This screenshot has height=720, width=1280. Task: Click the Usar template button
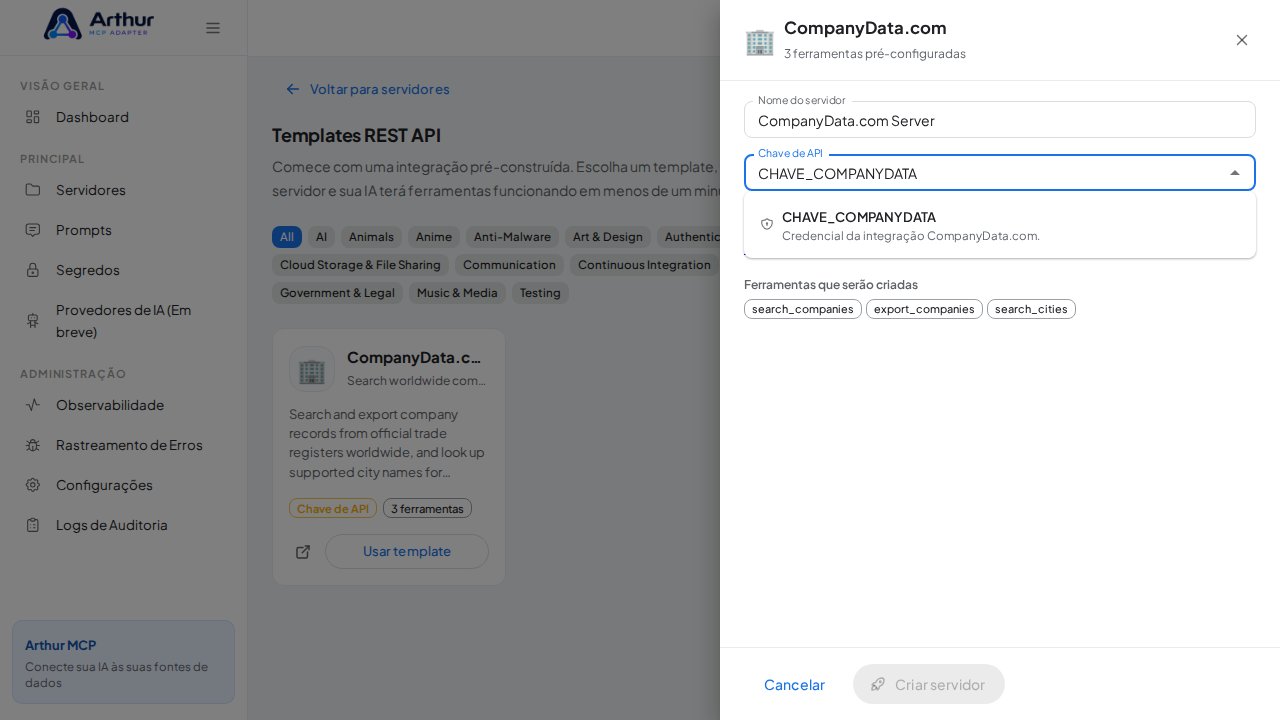click(407, 552)
